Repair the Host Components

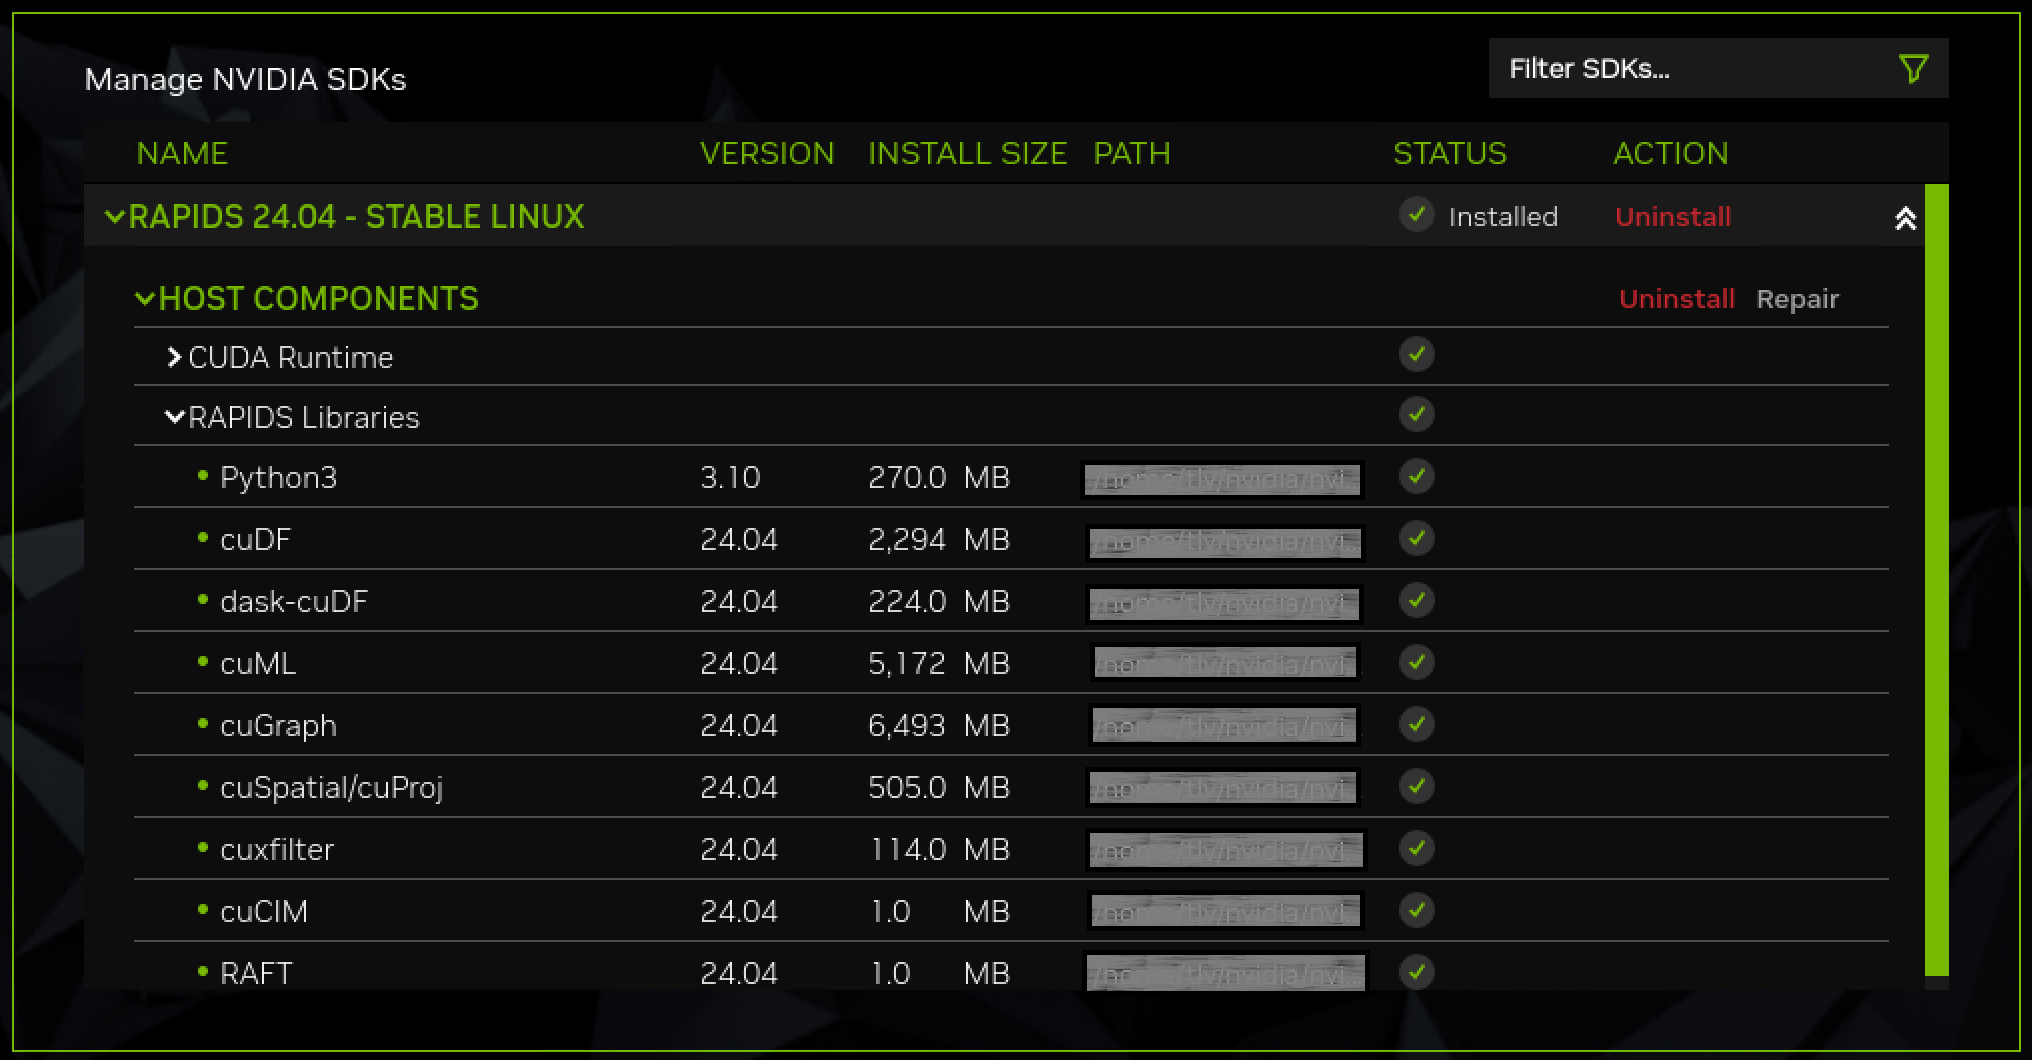pos(1798,299)
